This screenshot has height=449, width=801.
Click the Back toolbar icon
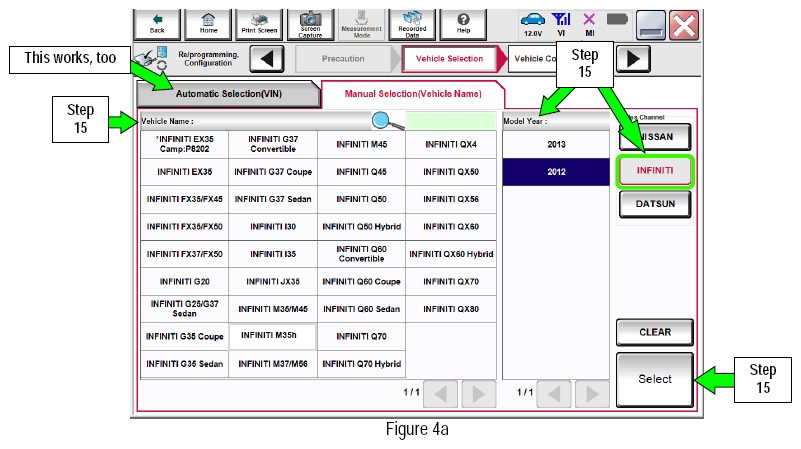click(x=157, y=24)
